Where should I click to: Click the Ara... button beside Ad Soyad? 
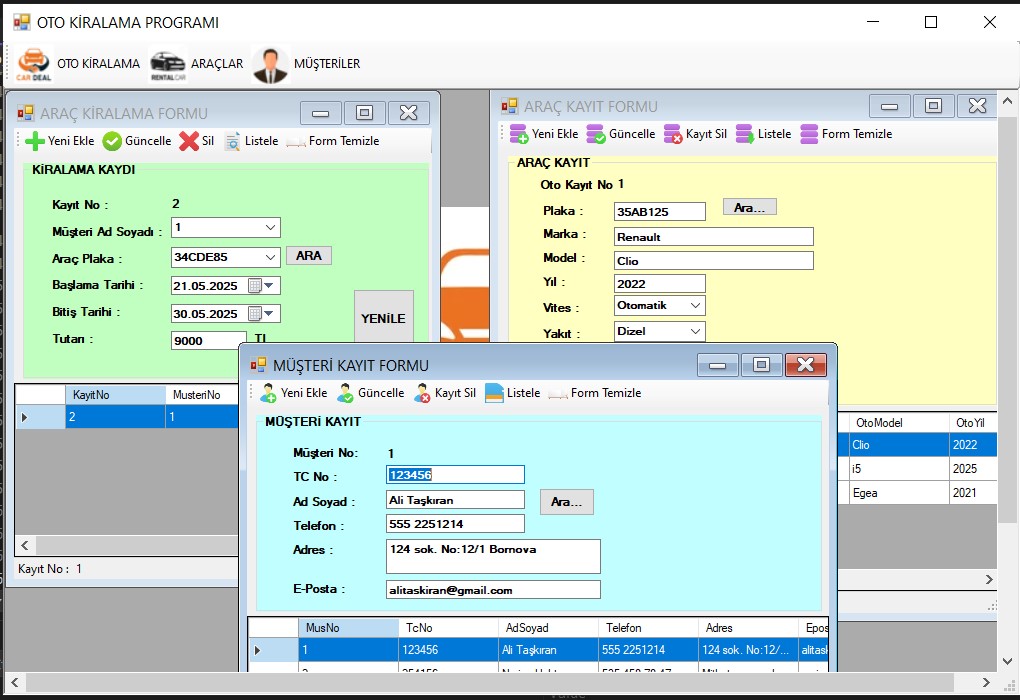point(566,502)
